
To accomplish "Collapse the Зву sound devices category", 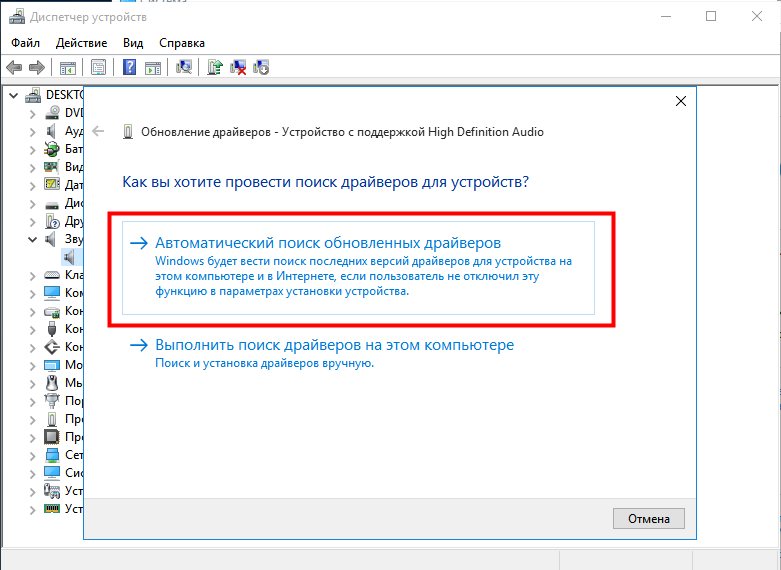I will [33, 239].
